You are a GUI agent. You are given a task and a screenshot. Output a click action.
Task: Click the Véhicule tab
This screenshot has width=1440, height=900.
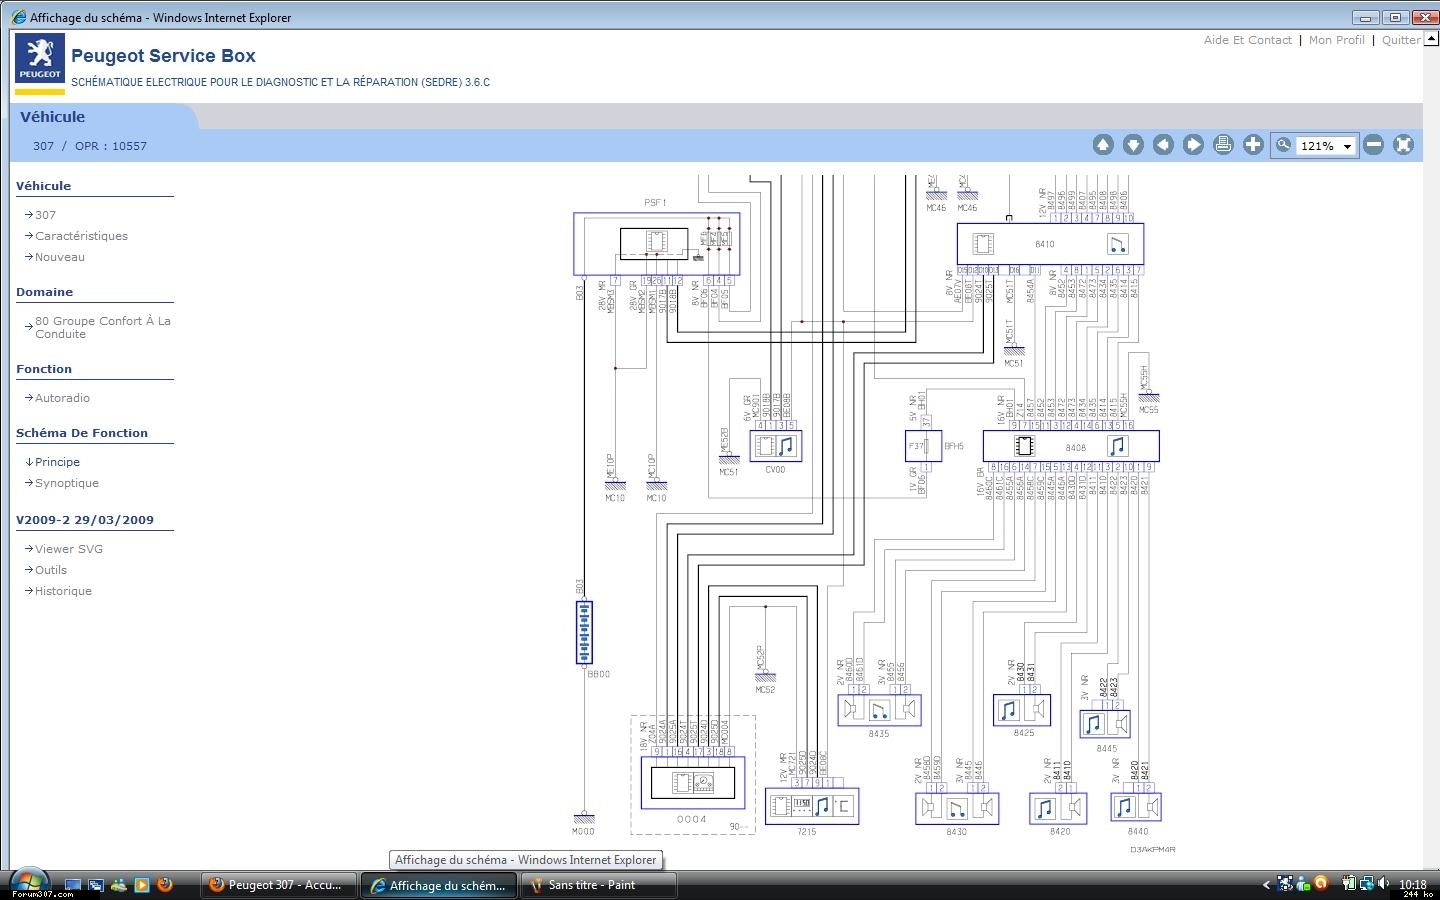coord(53,117)
